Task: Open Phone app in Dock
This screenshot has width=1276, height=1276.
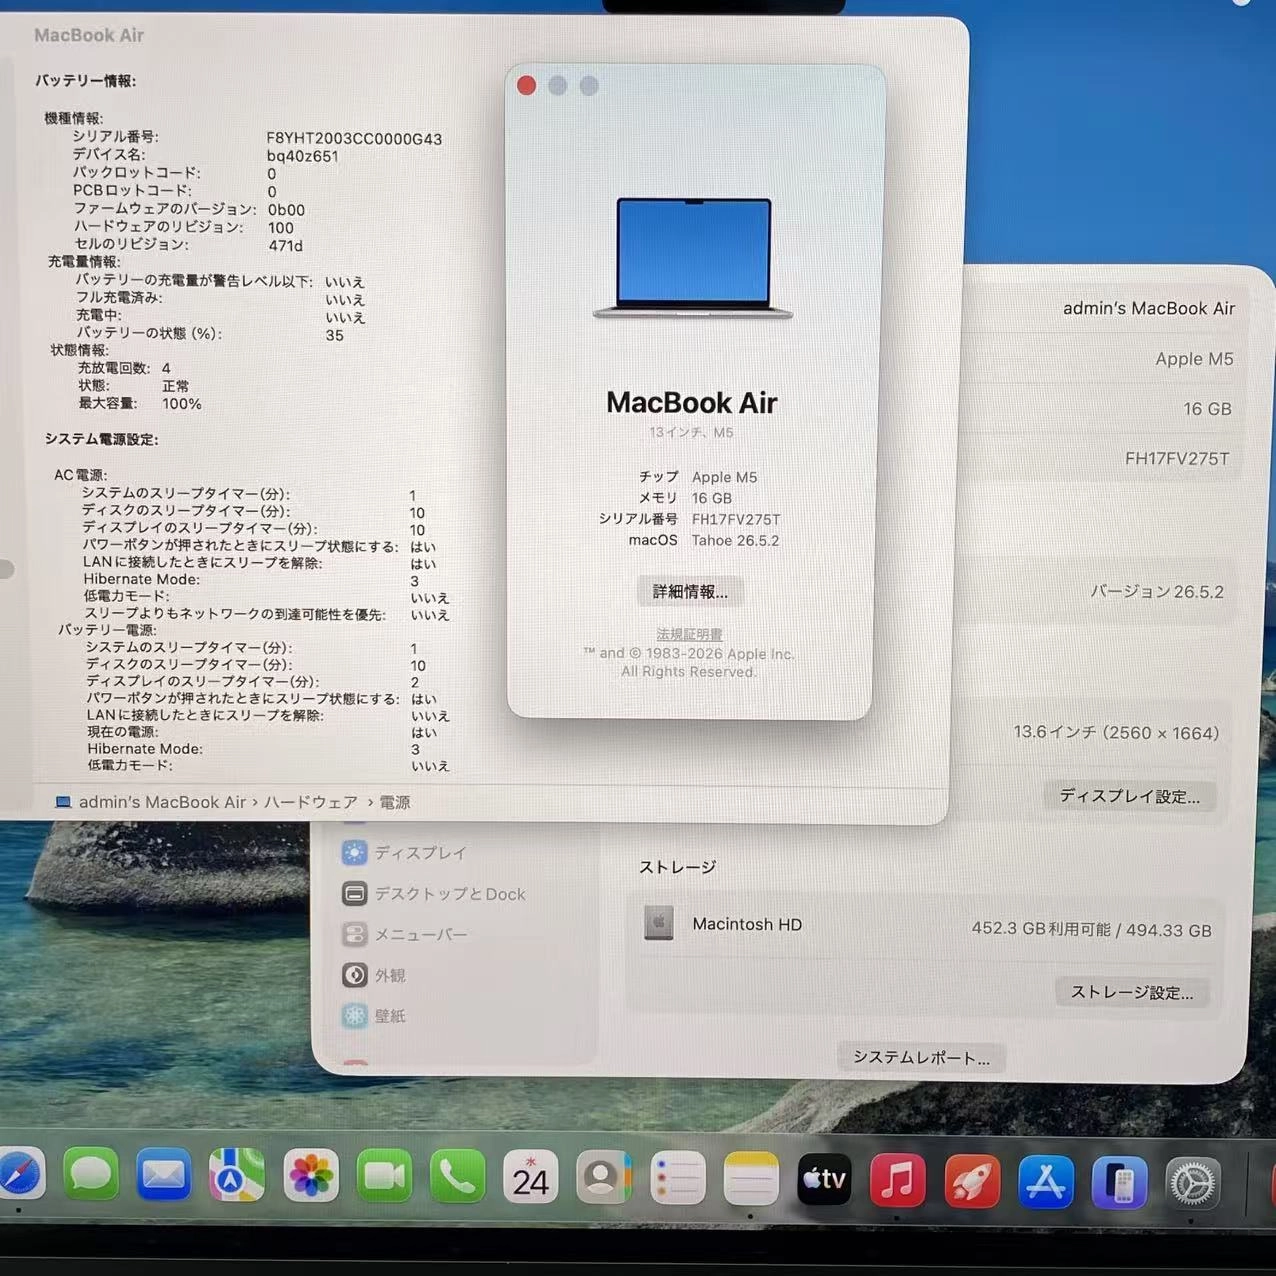Action: 457,1176
